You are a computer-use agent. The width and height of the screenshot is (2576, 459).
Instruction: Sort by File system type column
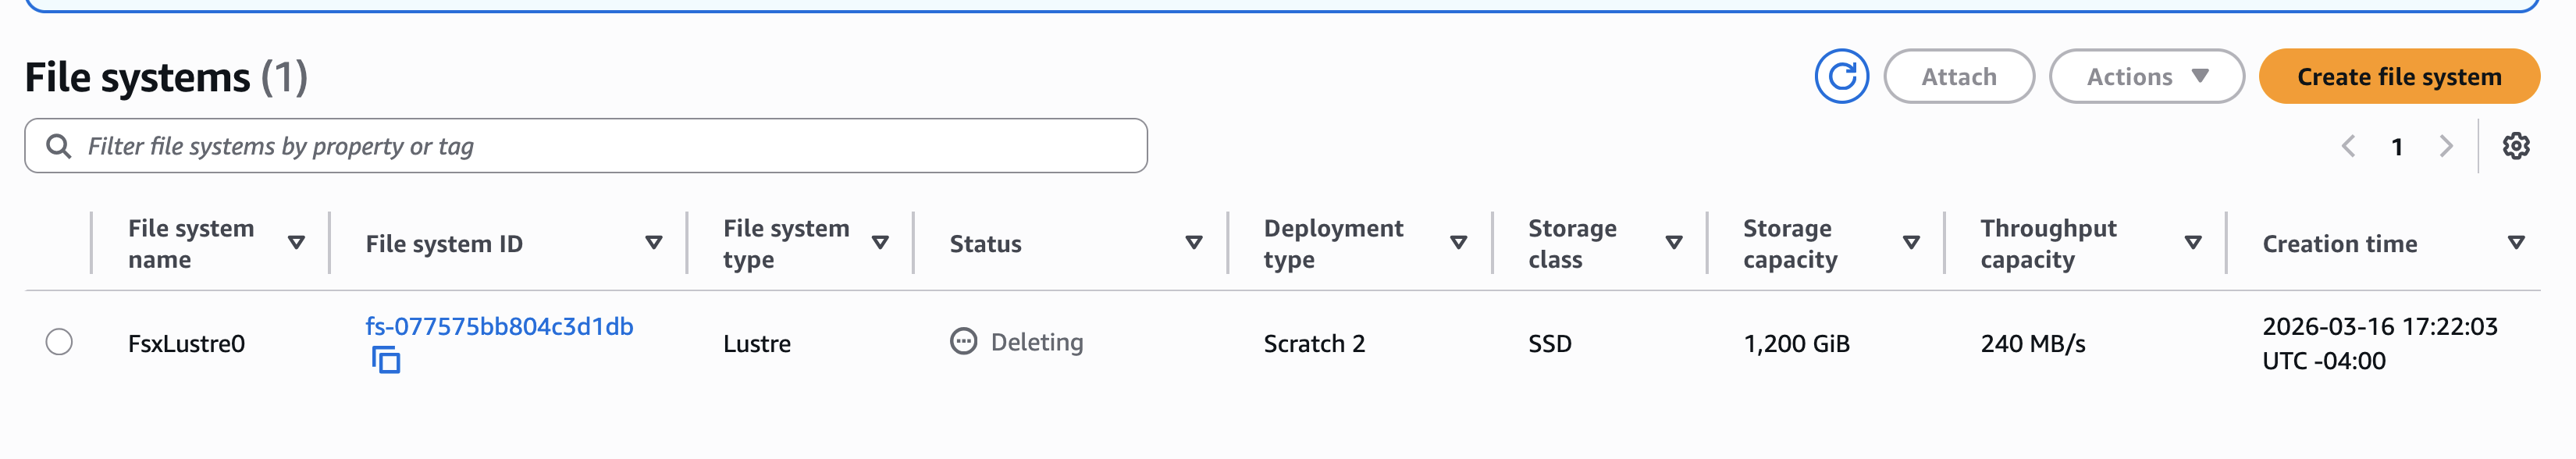(880, 243)
